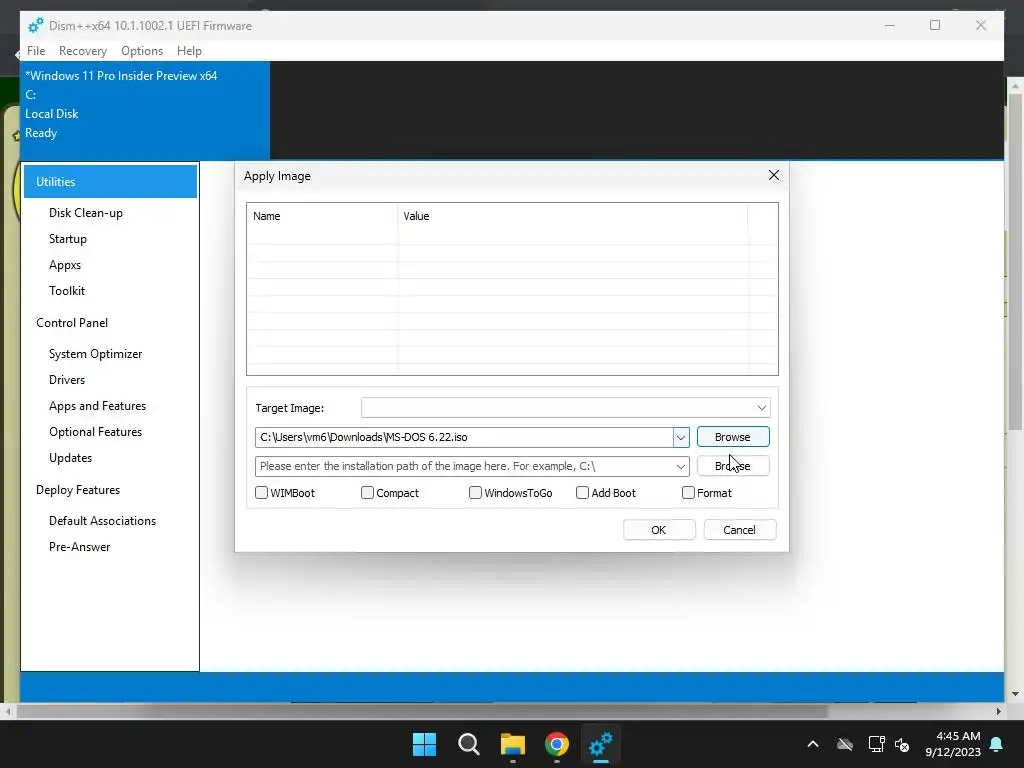Open the Appxs section

[65, 265]
